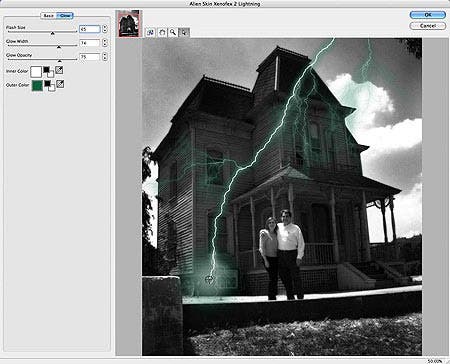Click the Flash Size slider handle
Screen dimensions: 450x364
(x=52, y=33)
